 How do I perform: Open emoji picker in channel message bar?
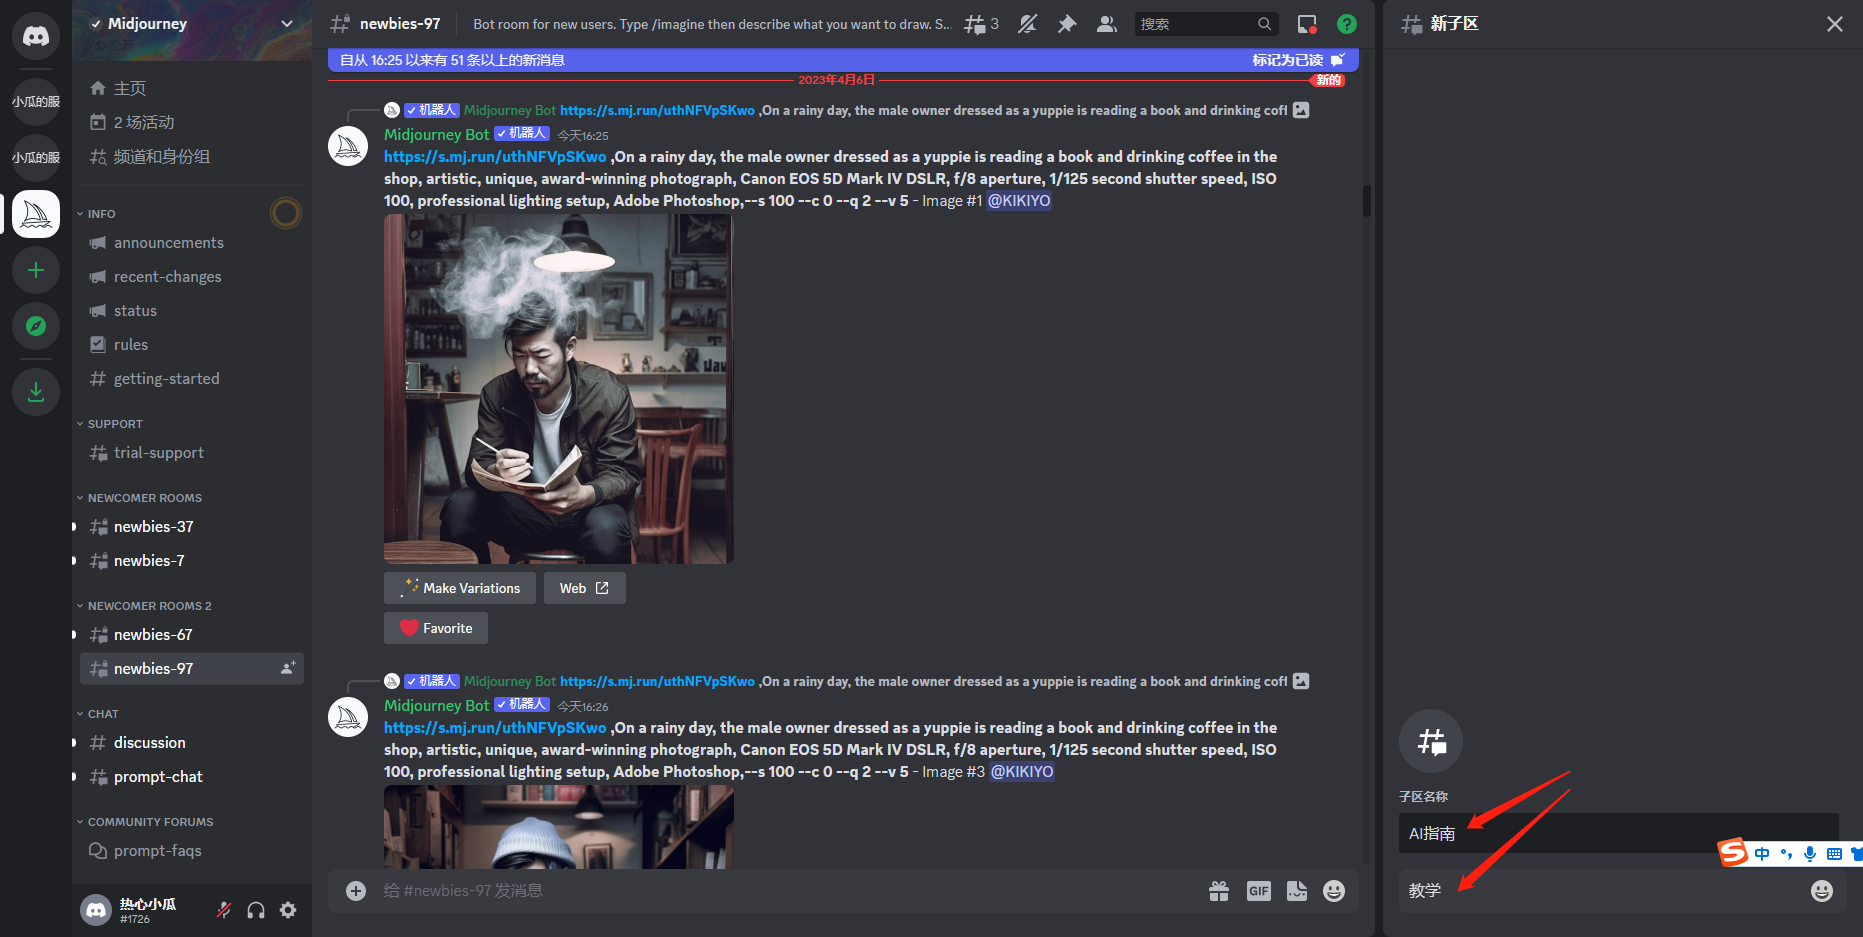point(1334,891)
